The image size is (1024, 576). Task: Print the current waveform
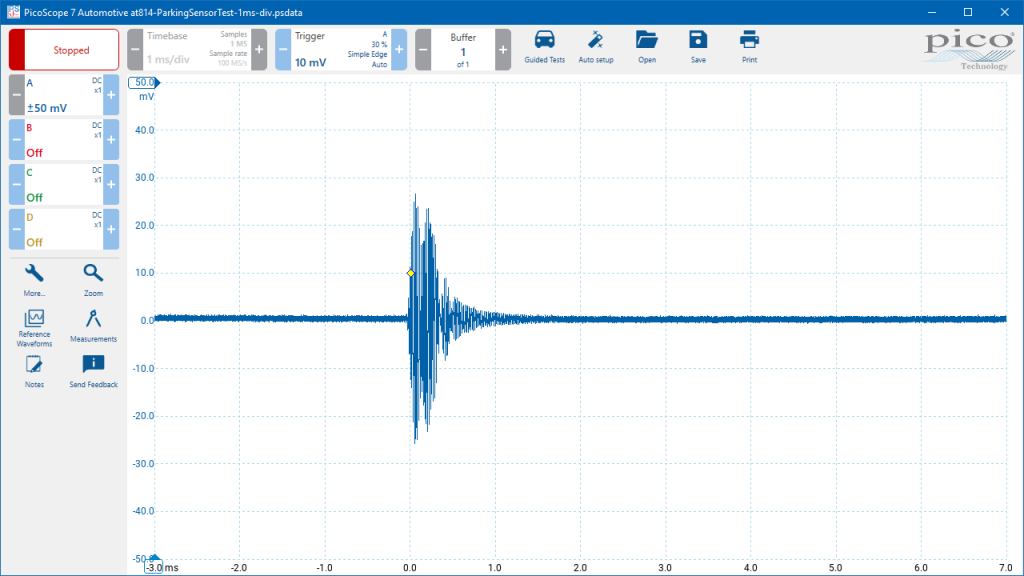(749, 47)
